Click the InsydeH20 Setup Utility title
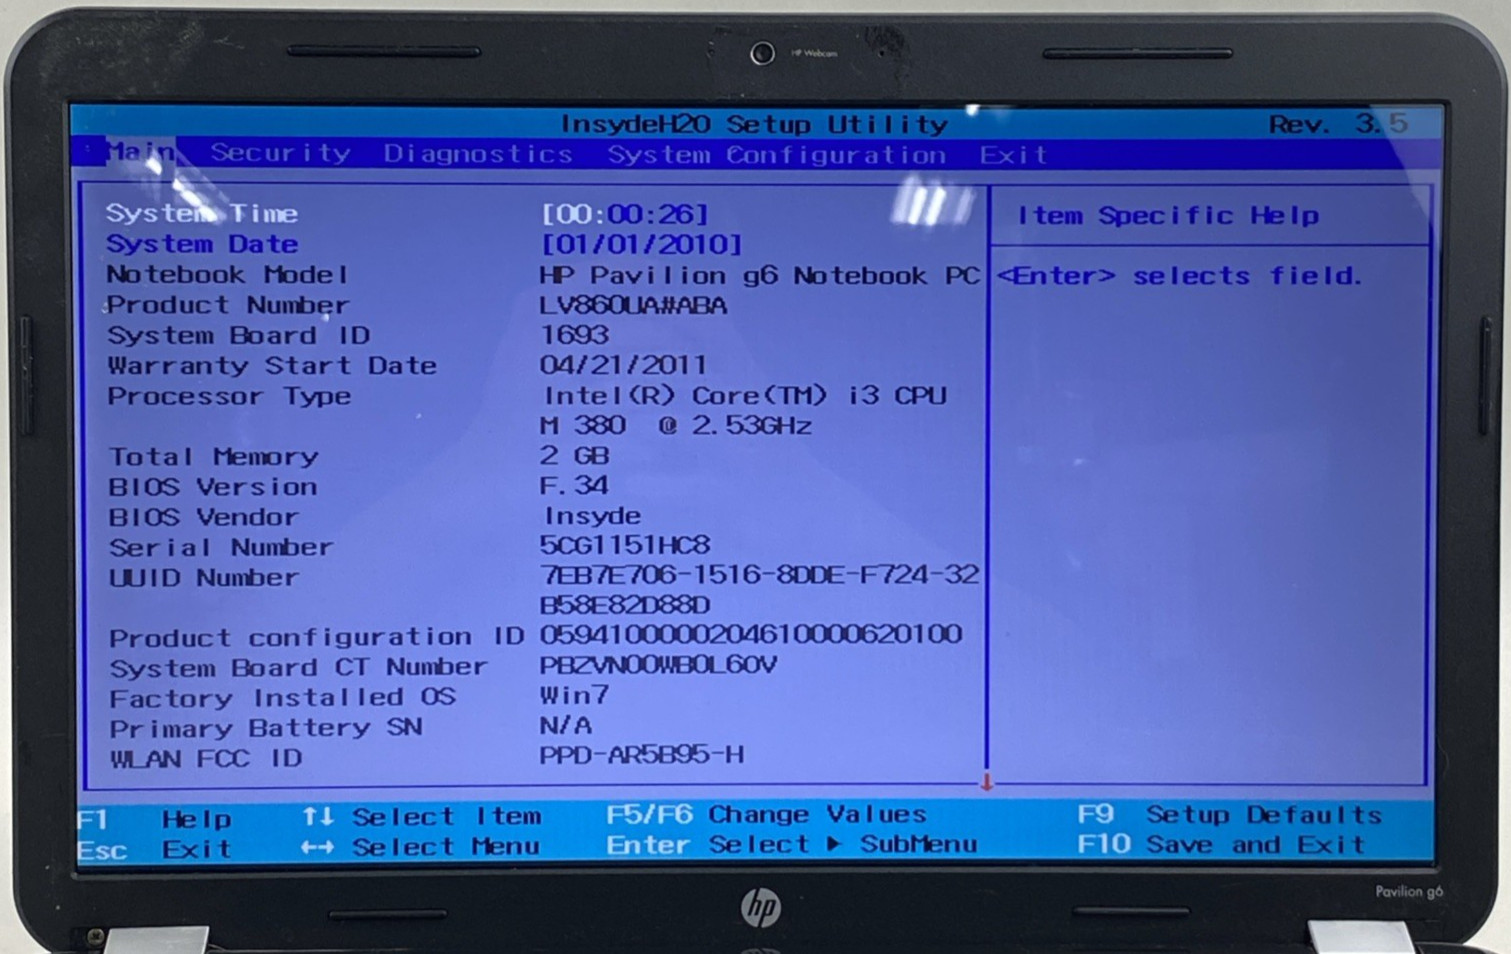1511x954 pixels. tap(754, 124)
